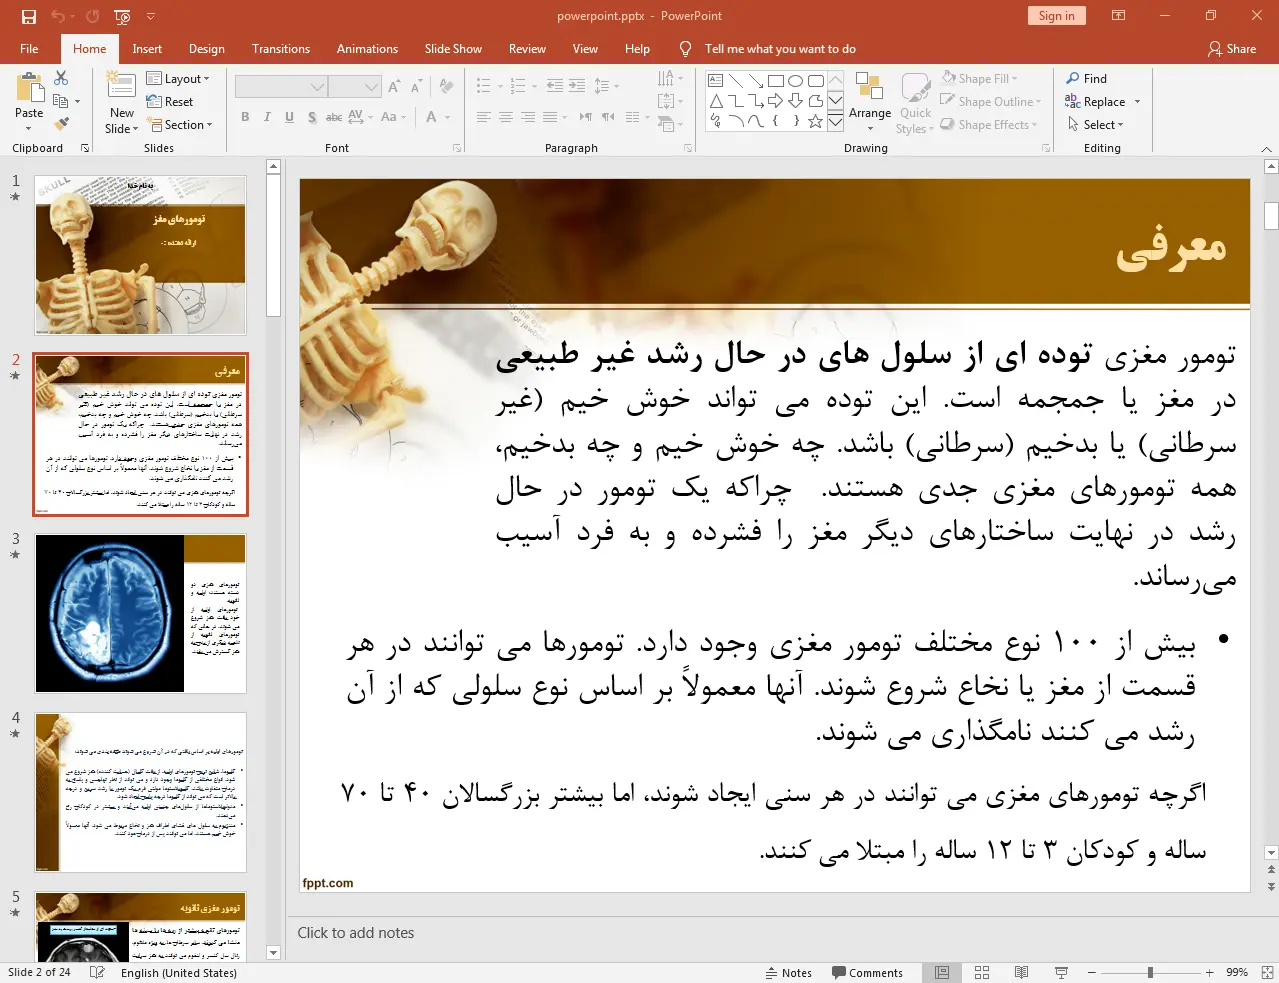Open Find in Editing group

pyautogui.click(x=1087, y=78)
